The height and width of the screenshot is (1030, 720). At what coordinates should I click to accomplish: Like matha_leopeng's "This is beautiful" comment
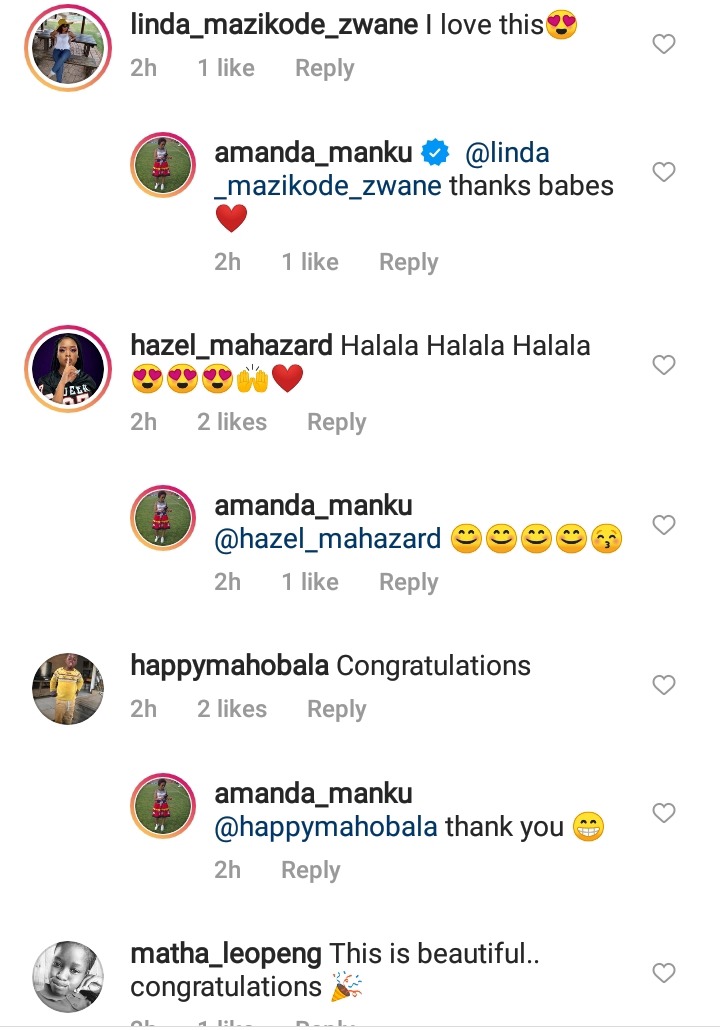(664, 973)
